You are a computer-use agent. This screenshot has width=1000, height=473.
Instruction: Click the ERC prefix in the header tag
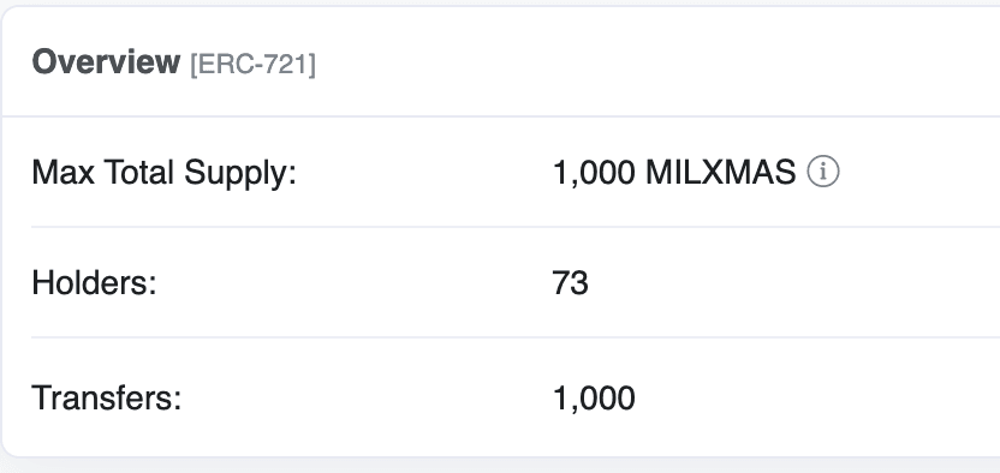223,64
